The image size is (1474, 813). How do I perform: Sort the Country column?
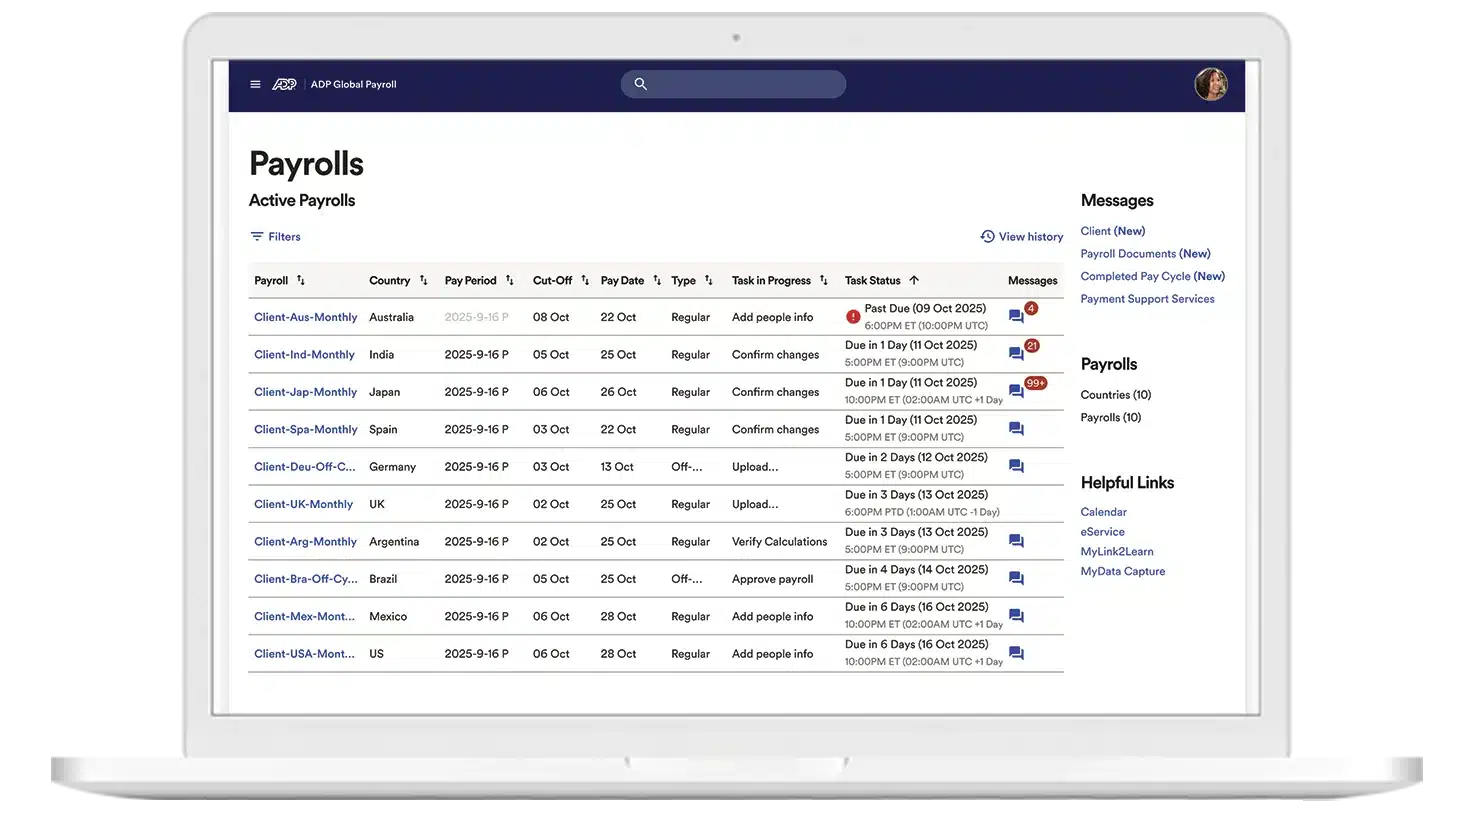click(x=424, y=280)
